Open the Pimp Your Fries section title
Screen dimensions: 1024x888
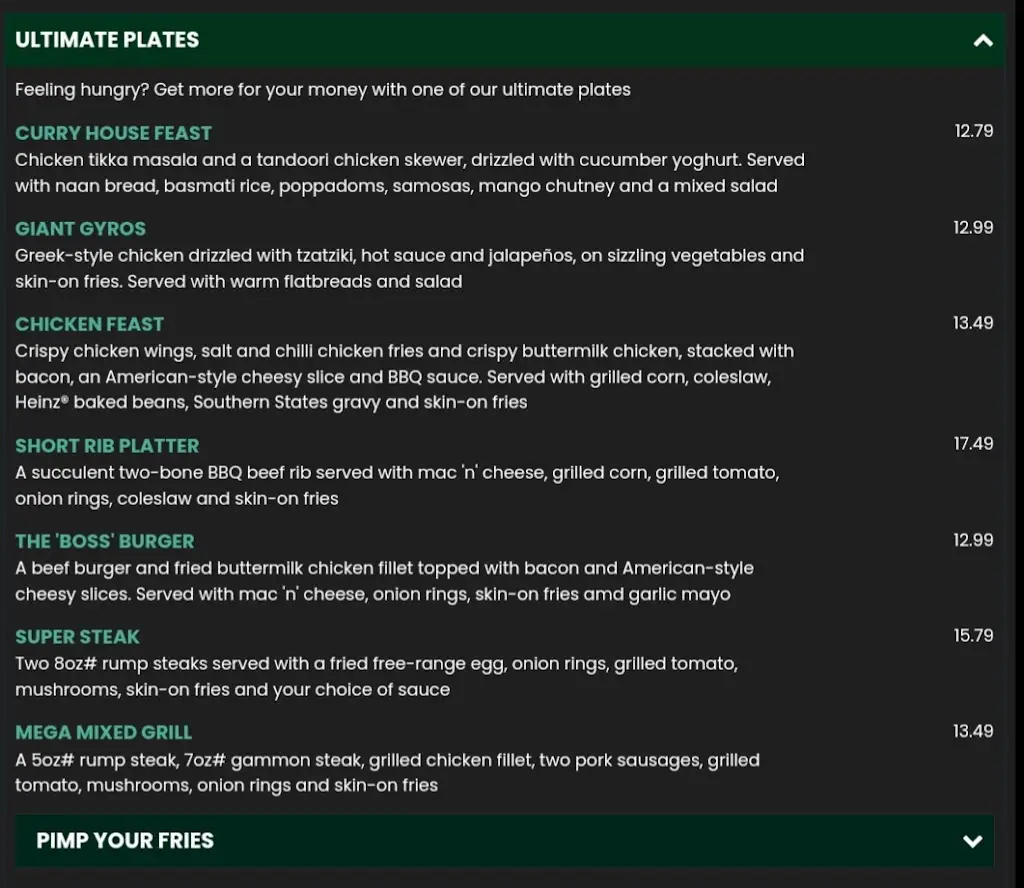pyautogui.click(x=125, y=840)
